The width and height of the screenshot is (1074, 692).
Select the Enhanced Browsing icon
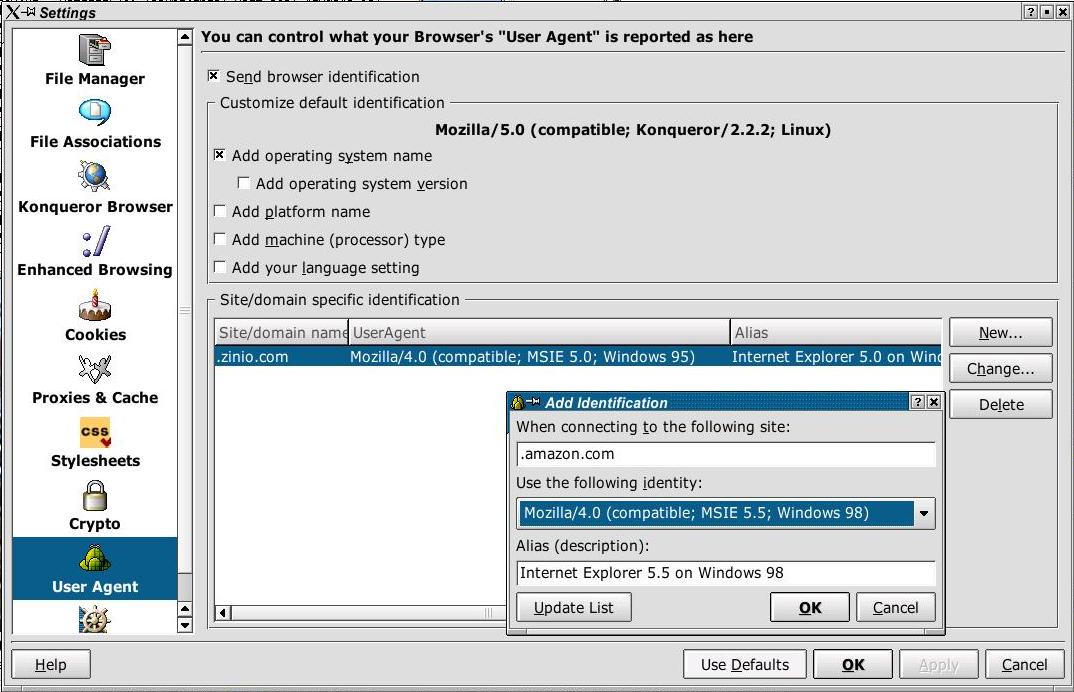[x=95, y=242]
